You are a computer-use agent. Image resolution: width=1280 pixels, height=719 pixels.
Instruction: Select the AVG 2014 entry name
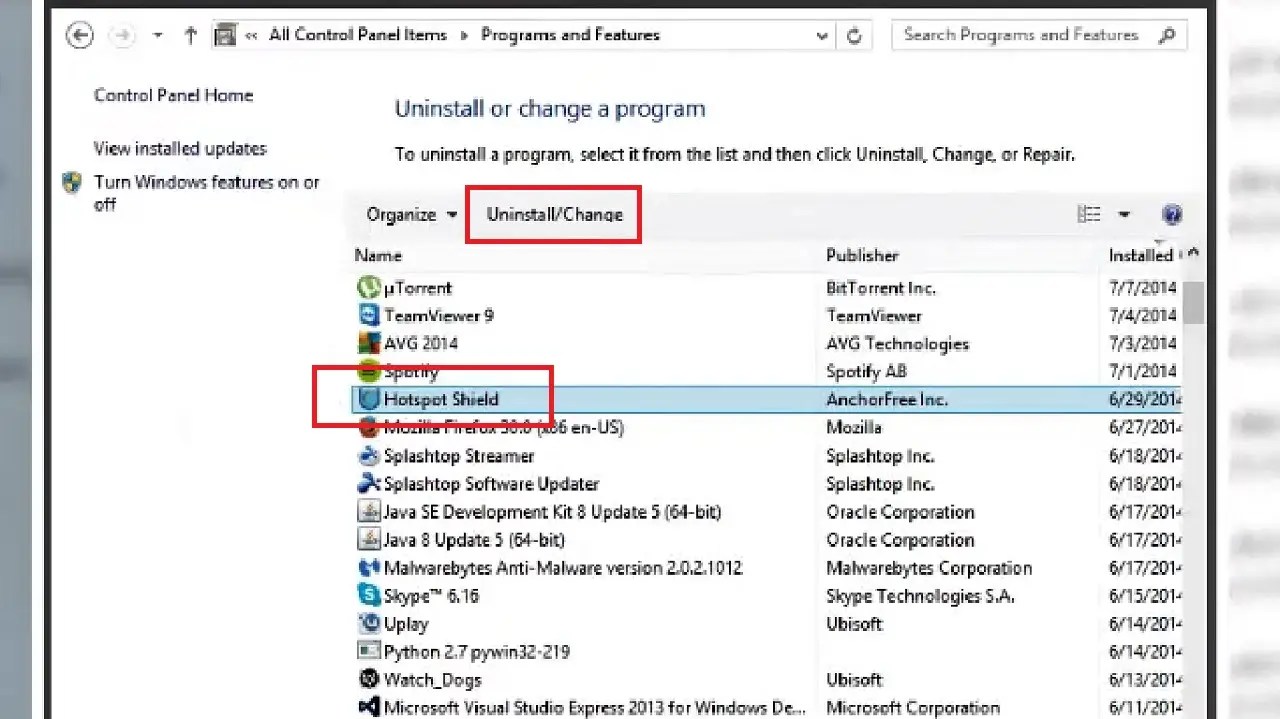421,343
